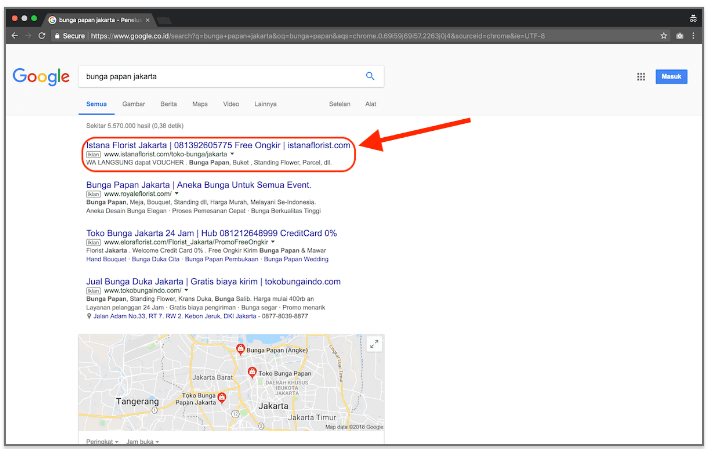709x449 pixels.
Task: Open the Lainnya menu
Action: (x=266, y=104)
